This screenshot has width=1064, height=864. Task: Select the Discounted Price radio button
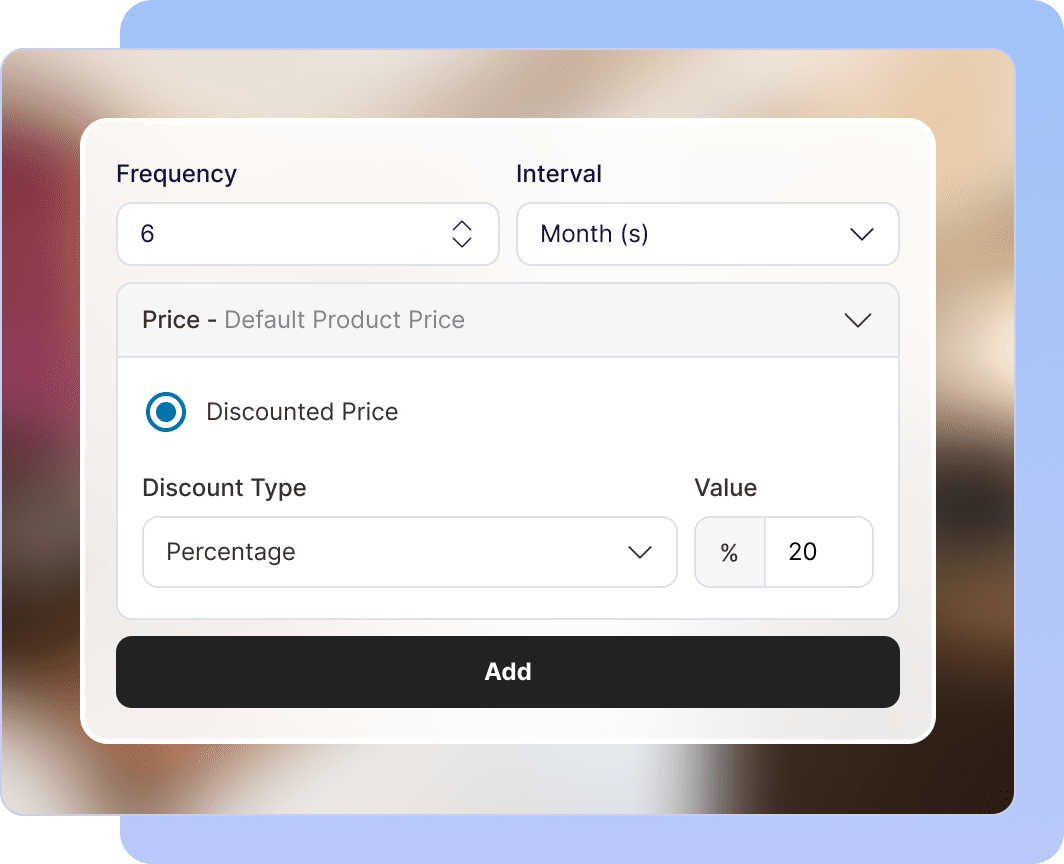166,412
